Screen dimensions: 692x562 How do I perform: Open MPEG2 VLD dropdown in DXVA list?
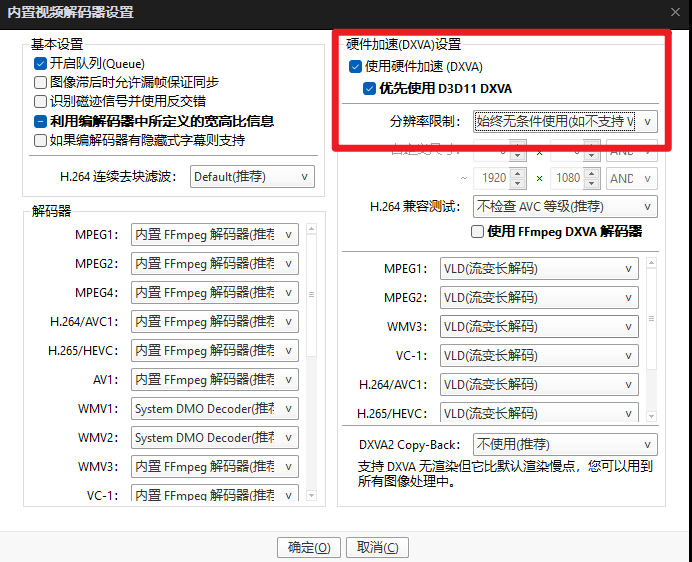click(539, 298)
